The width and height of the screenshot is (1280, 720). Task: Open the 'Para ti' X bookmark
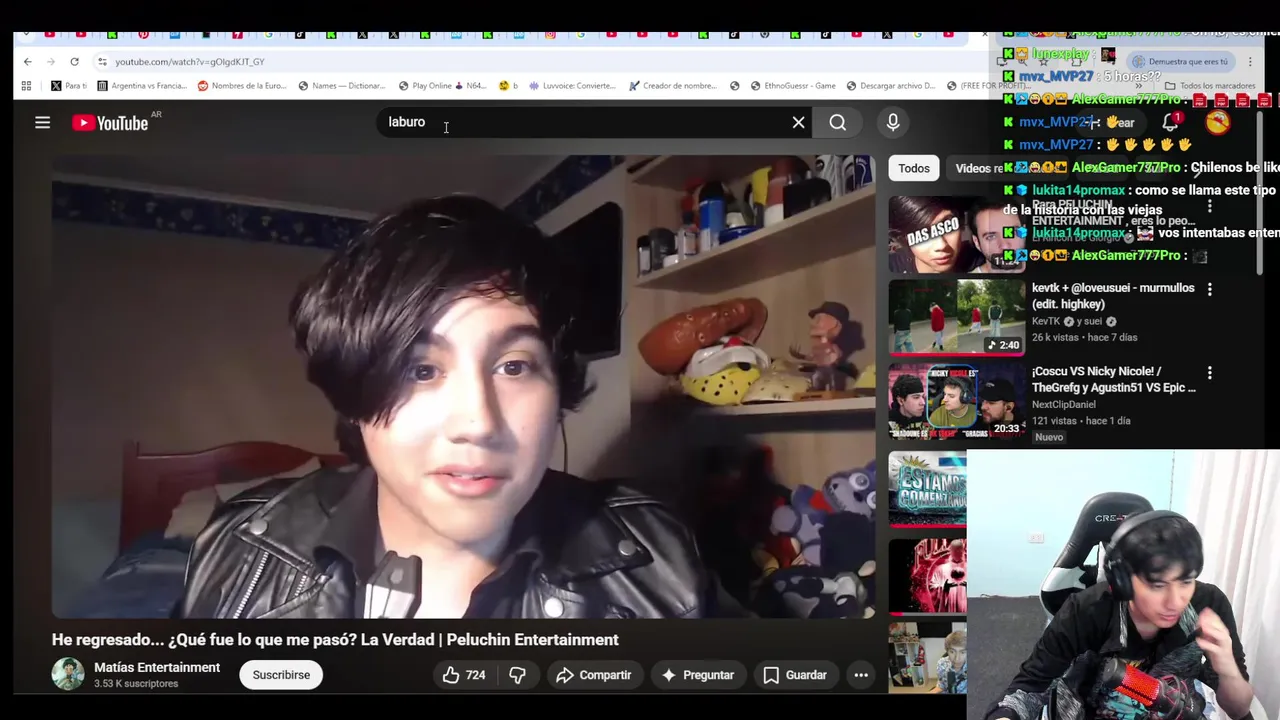pos(68,86)
